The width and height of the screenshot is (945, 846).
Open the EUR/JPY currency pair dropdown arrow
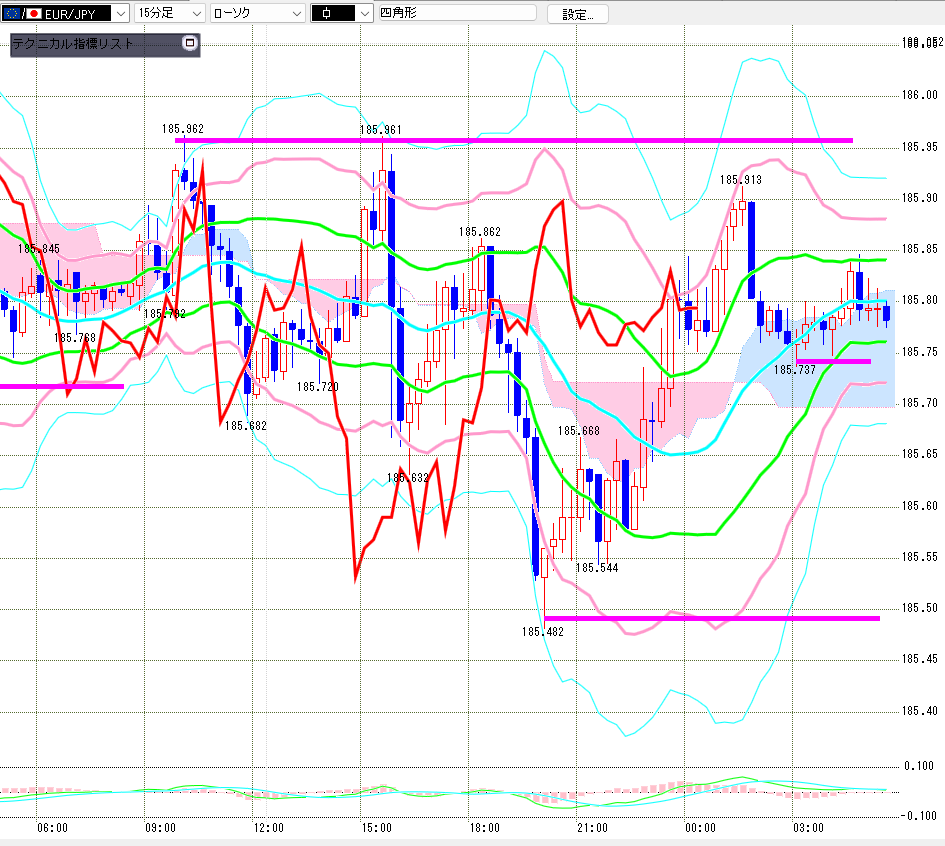pos(121,13)
